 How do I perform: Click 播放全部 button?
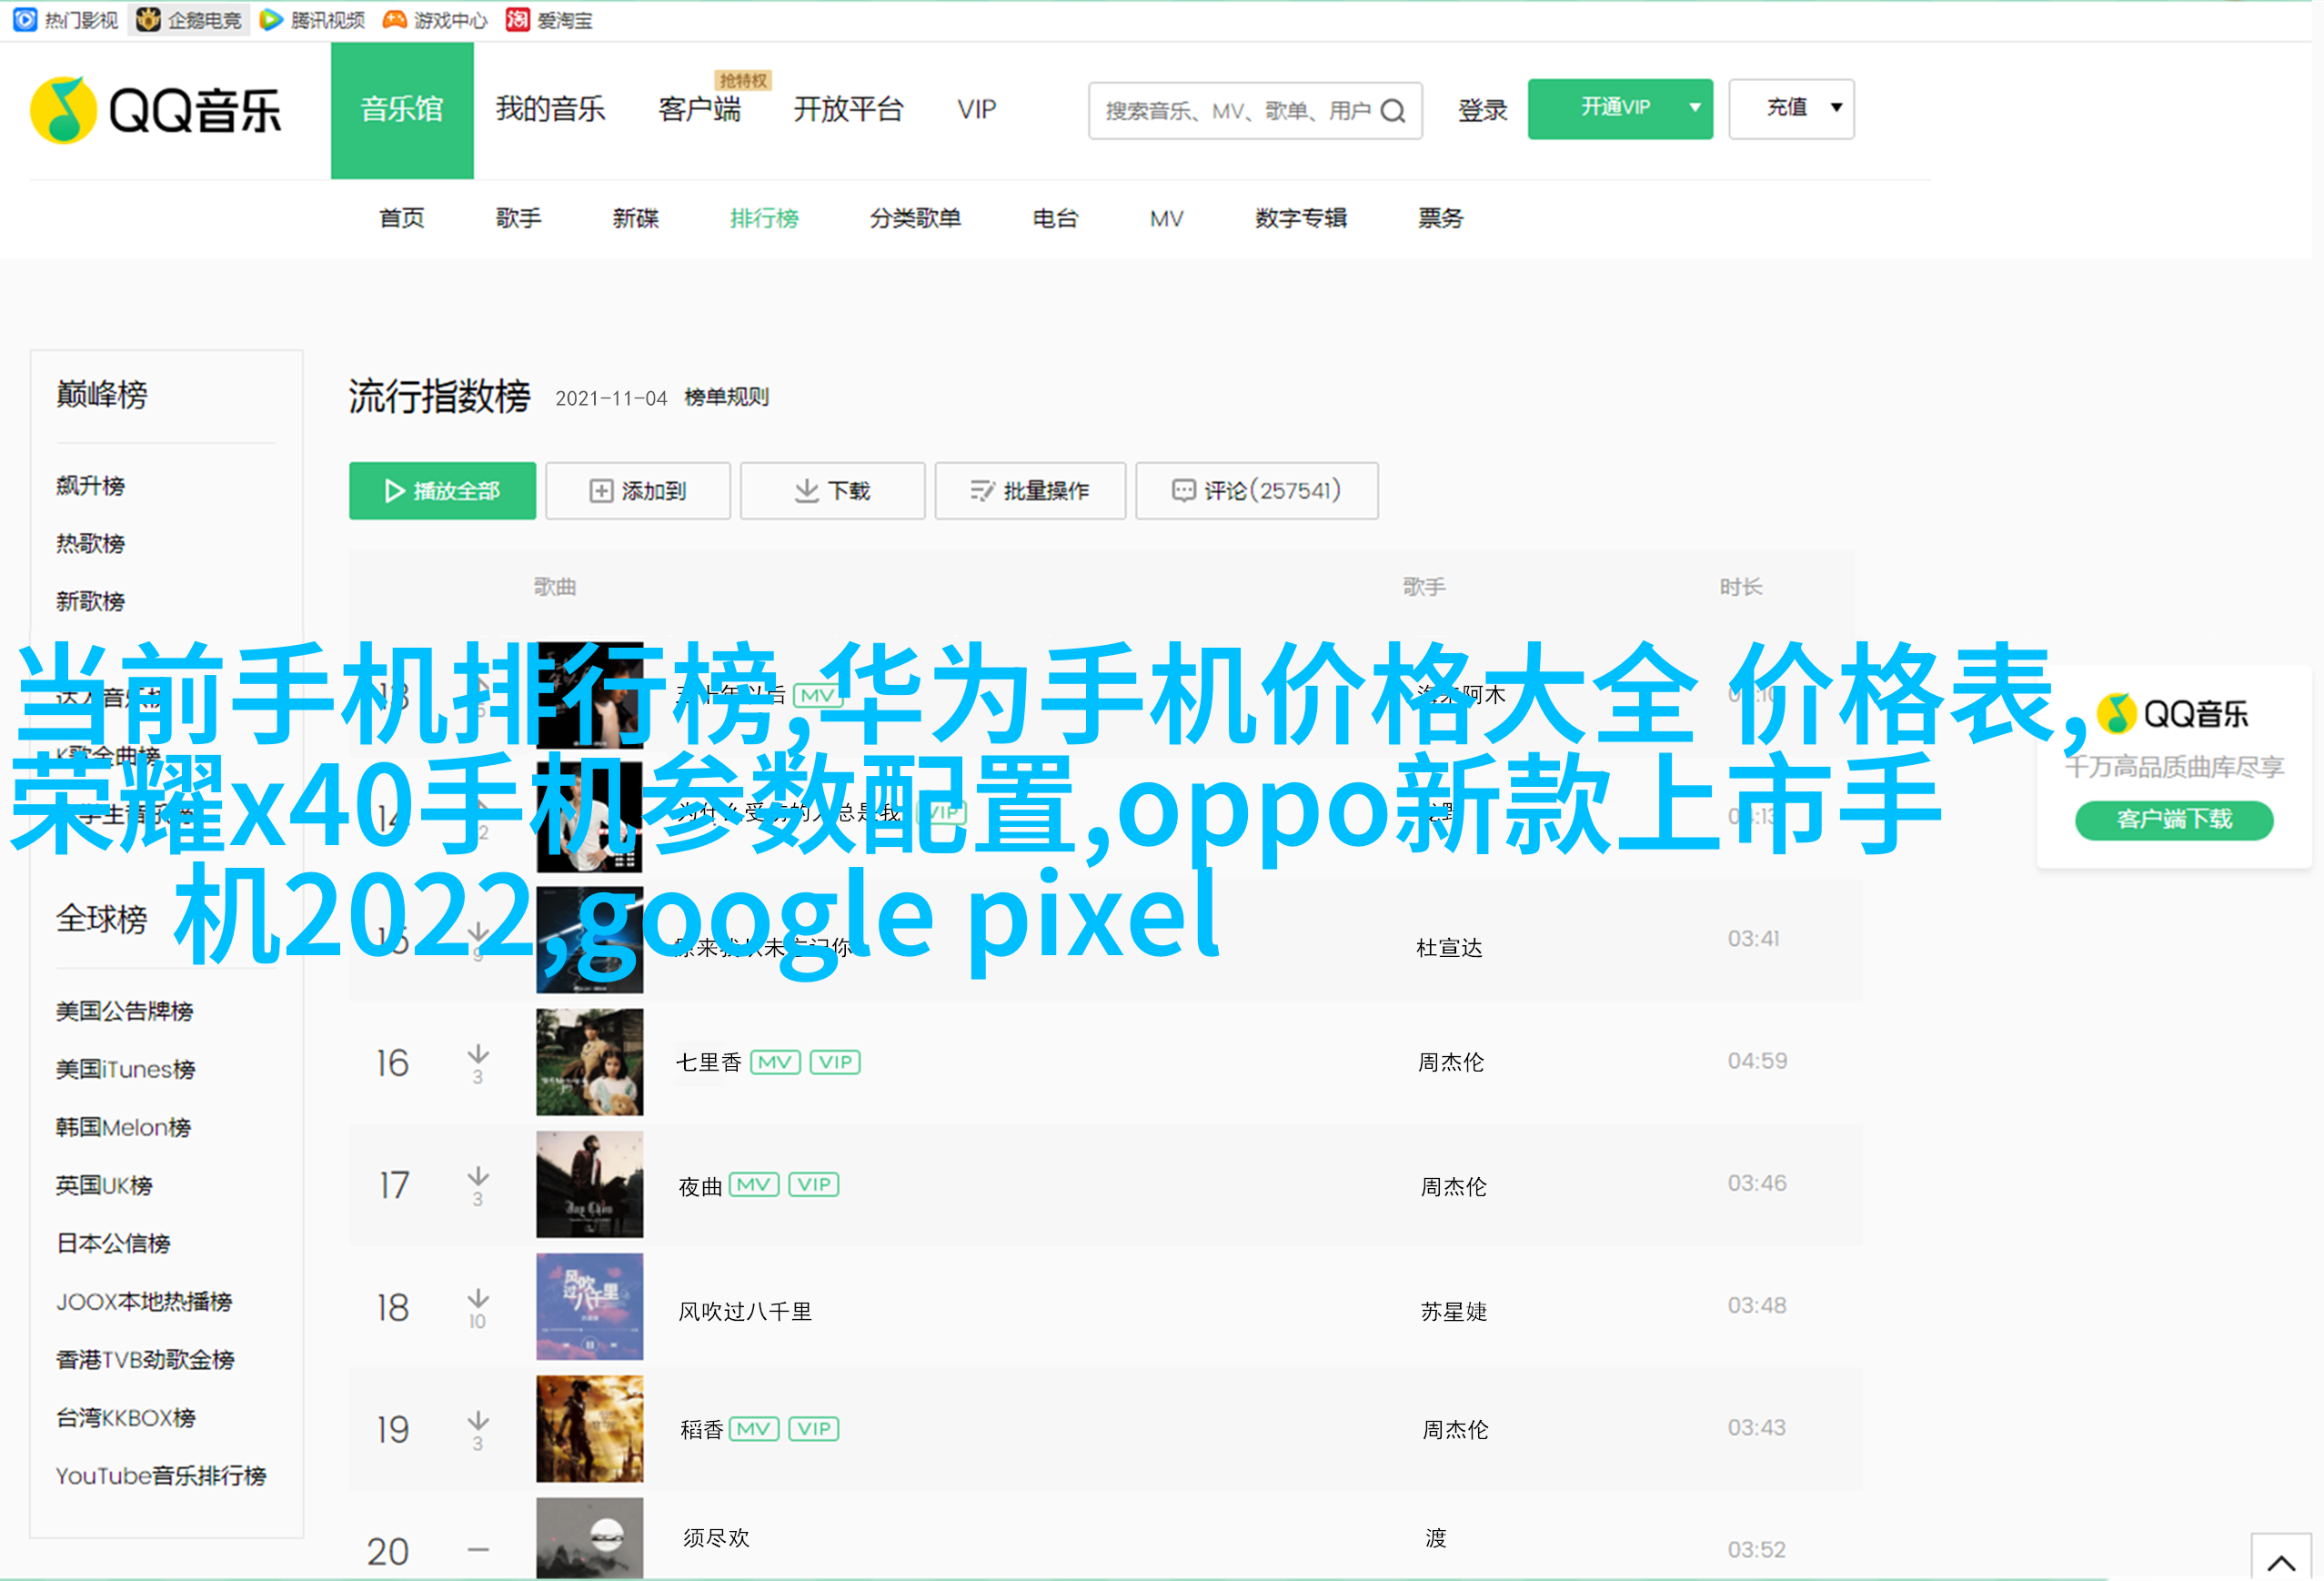point(442,491)
